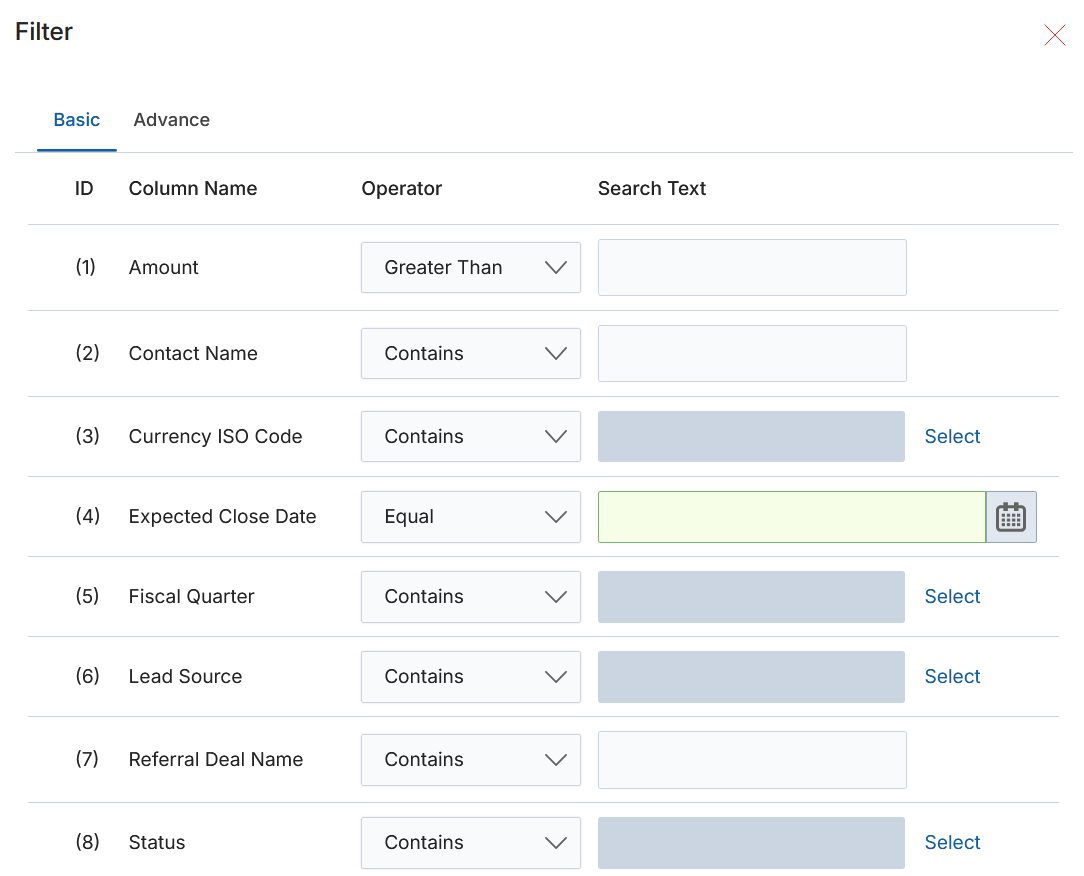Click Select link for Status

pos(952,842)
